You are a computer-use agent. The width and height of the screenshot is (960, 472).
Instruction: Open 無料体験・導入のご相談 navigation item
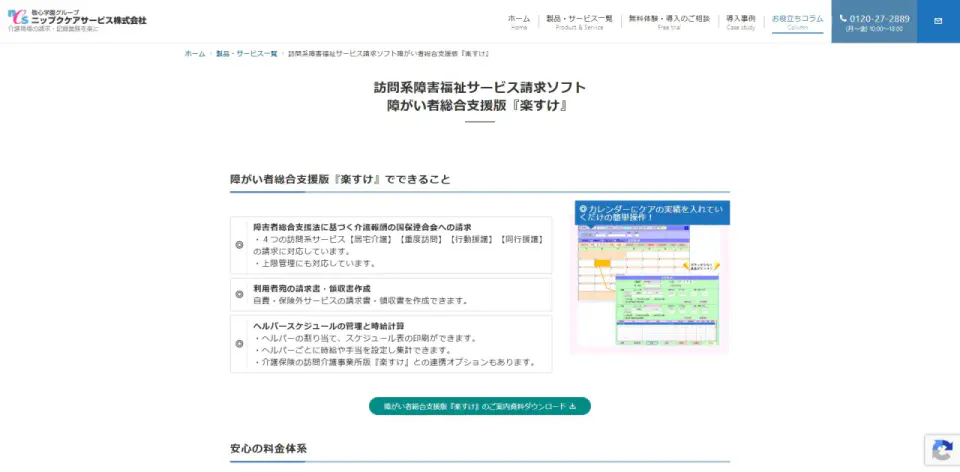click(669, 21)
